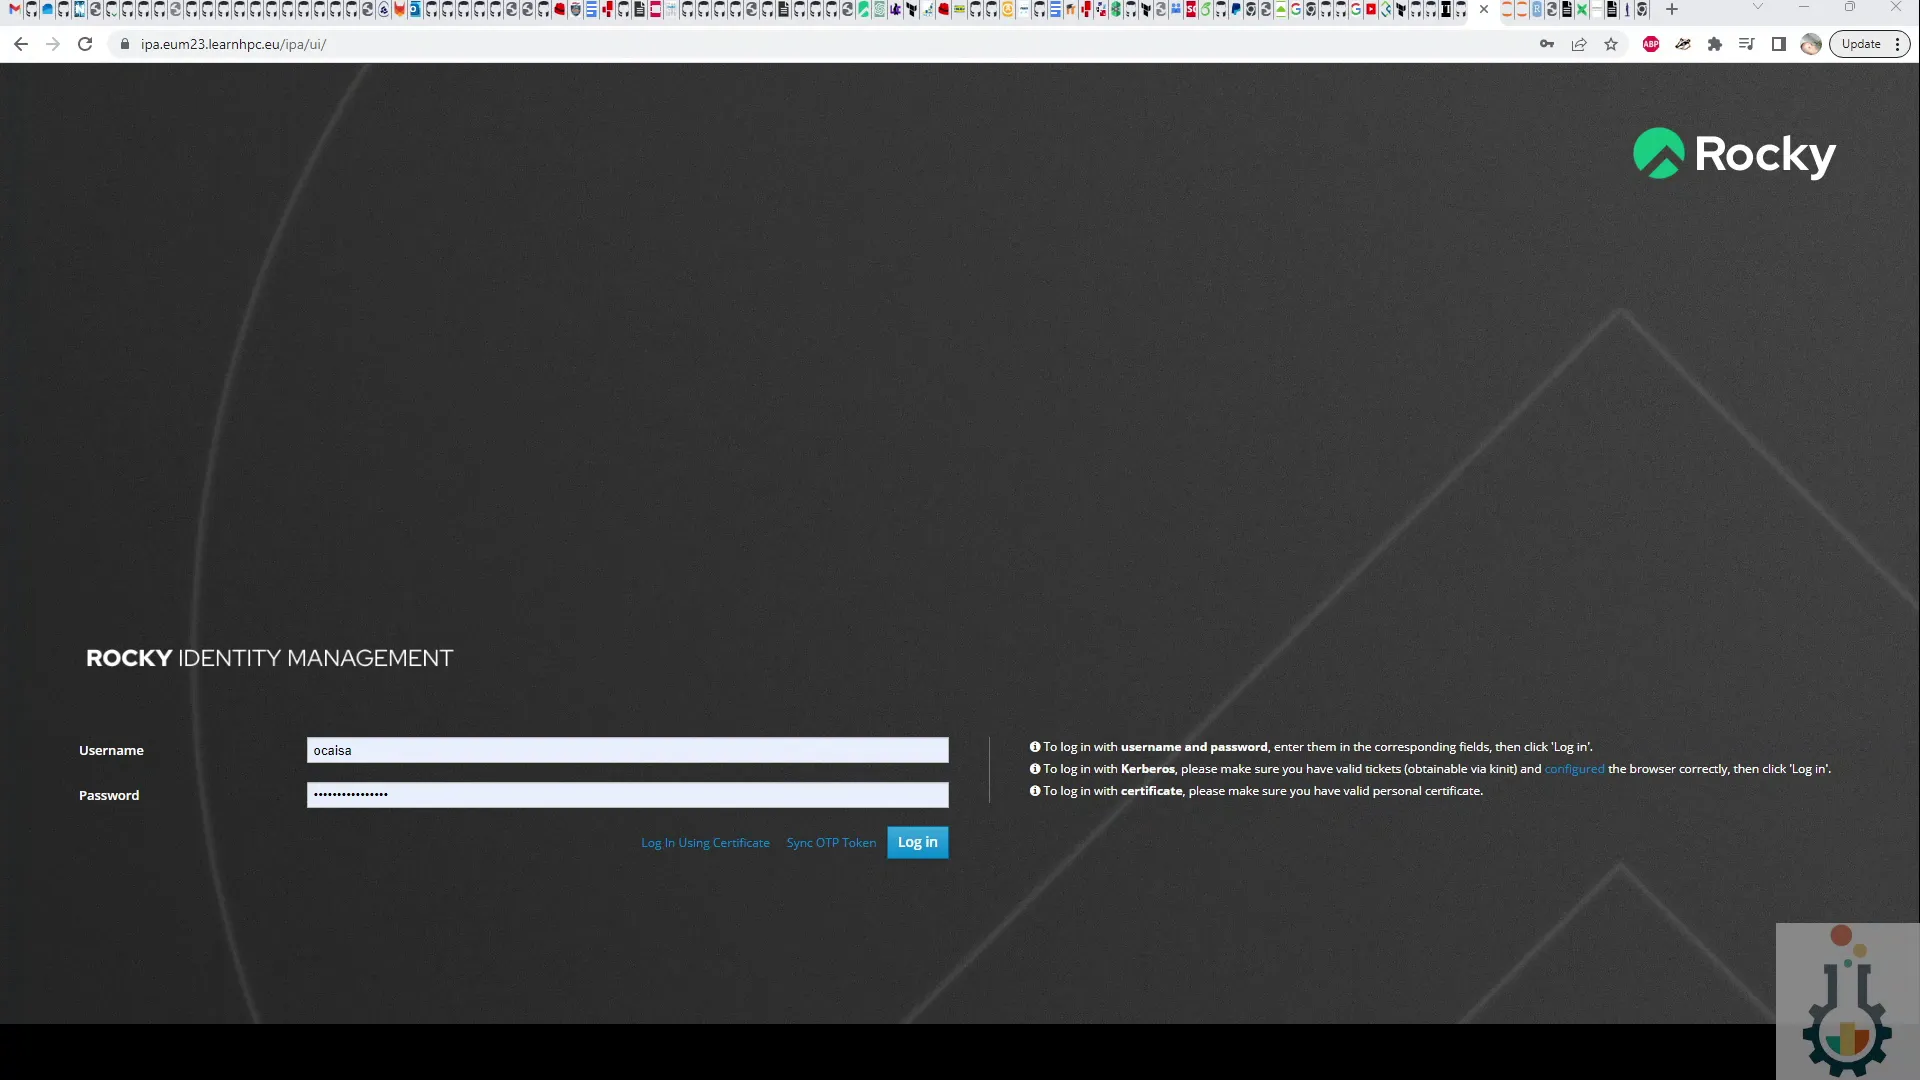Toggle the browser side panel

click(1779, 44)
